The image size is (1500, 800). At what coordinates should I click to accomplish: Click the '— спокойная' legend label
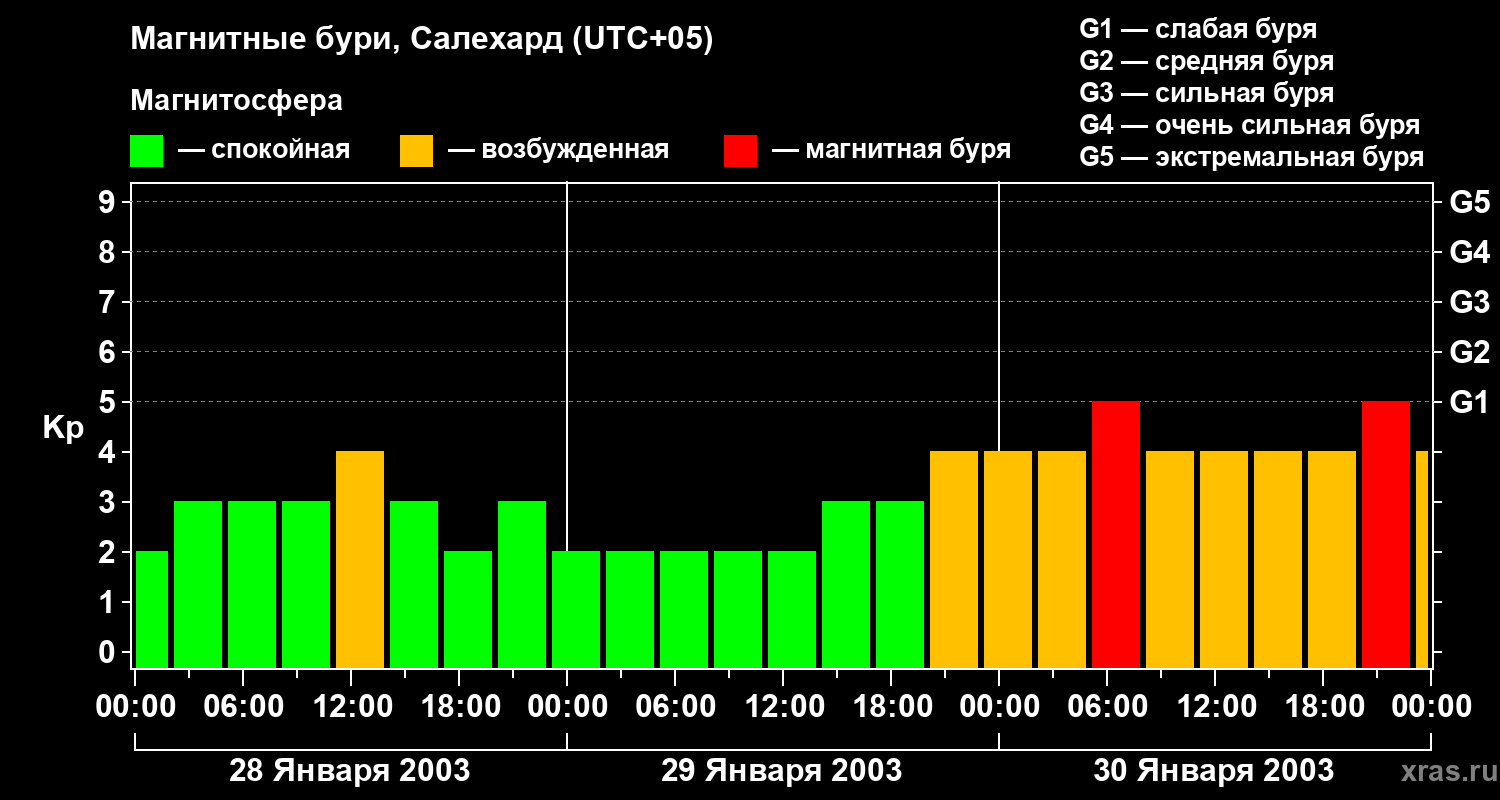[264, 150]
